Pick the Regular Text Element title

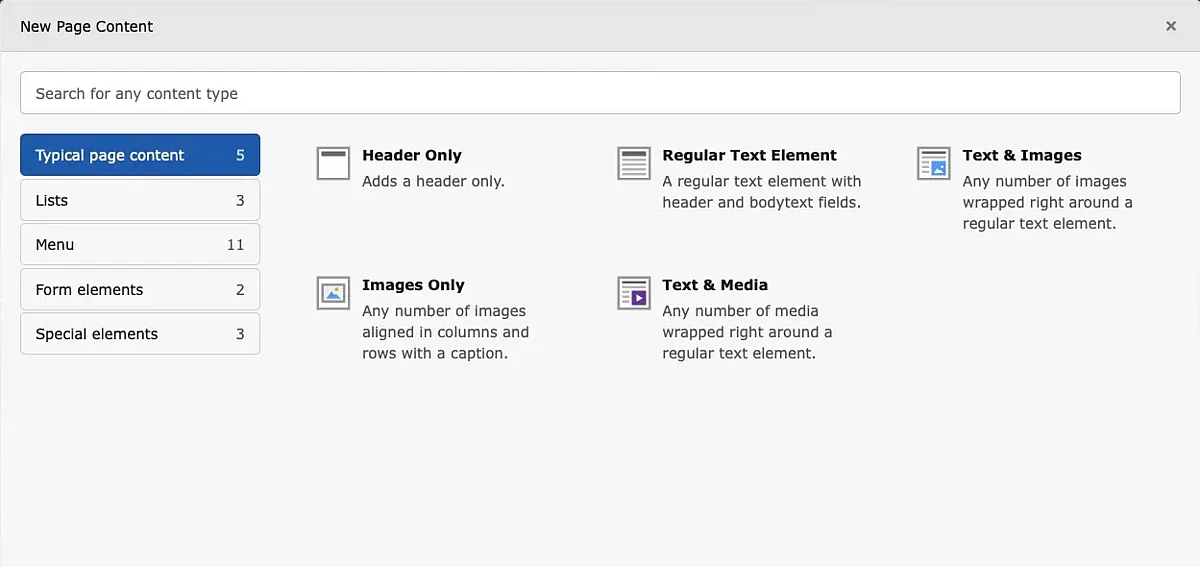[x=749, y=155]
